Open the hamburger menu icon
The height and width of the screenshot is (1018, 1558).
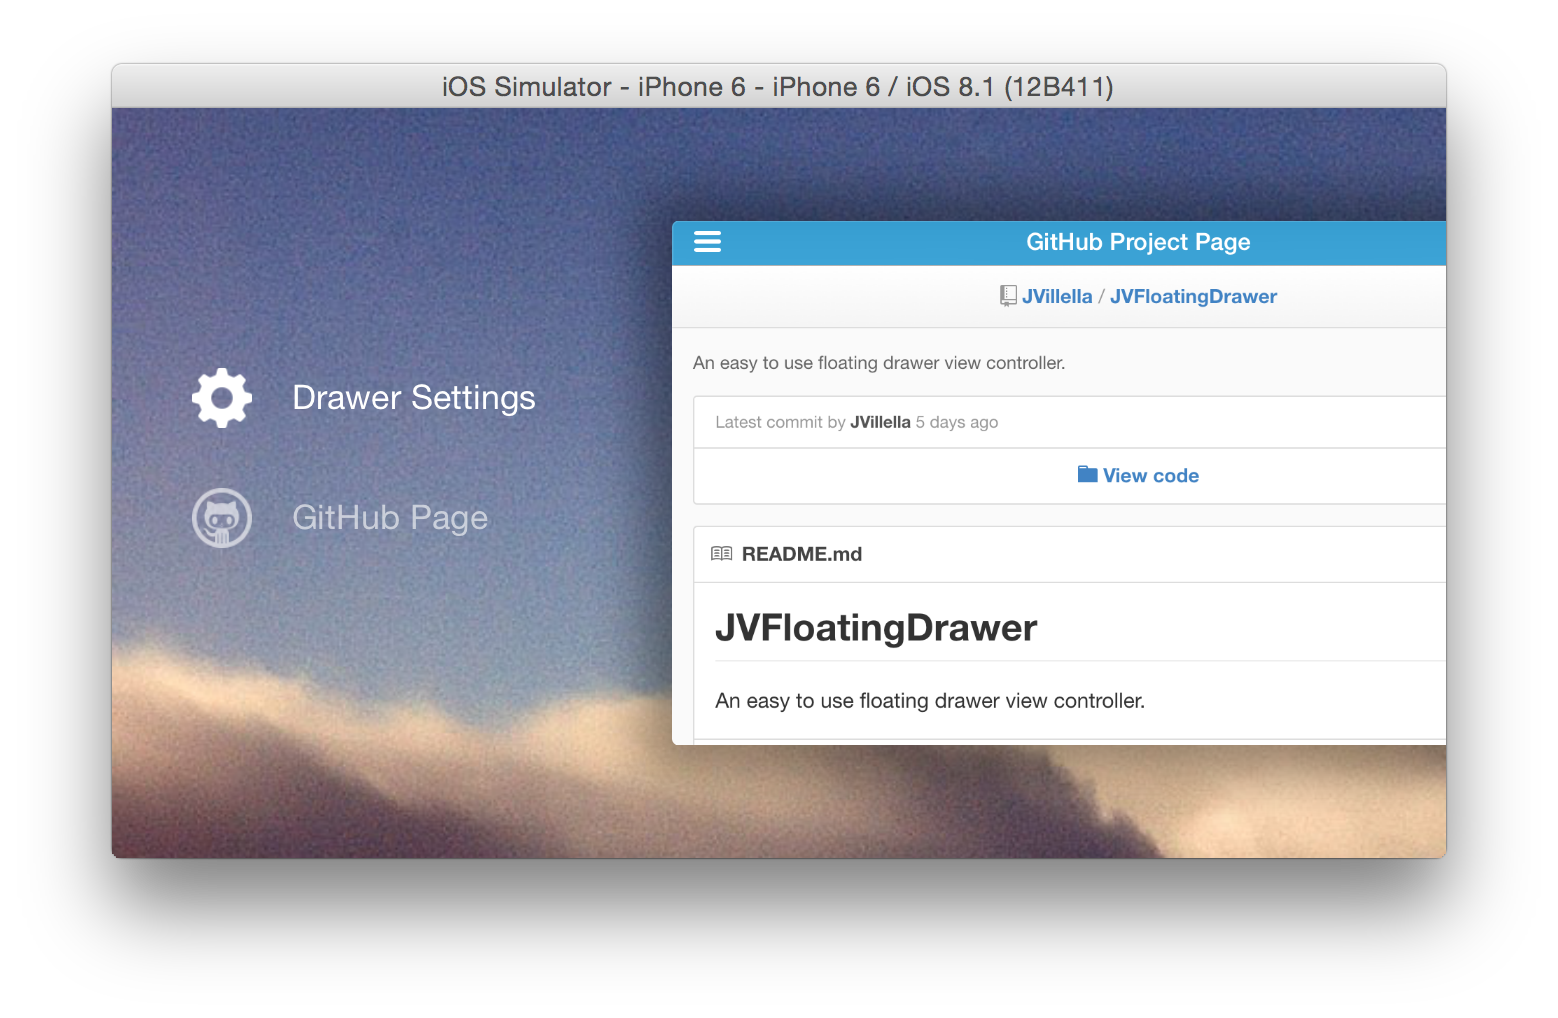click(707, 242)
